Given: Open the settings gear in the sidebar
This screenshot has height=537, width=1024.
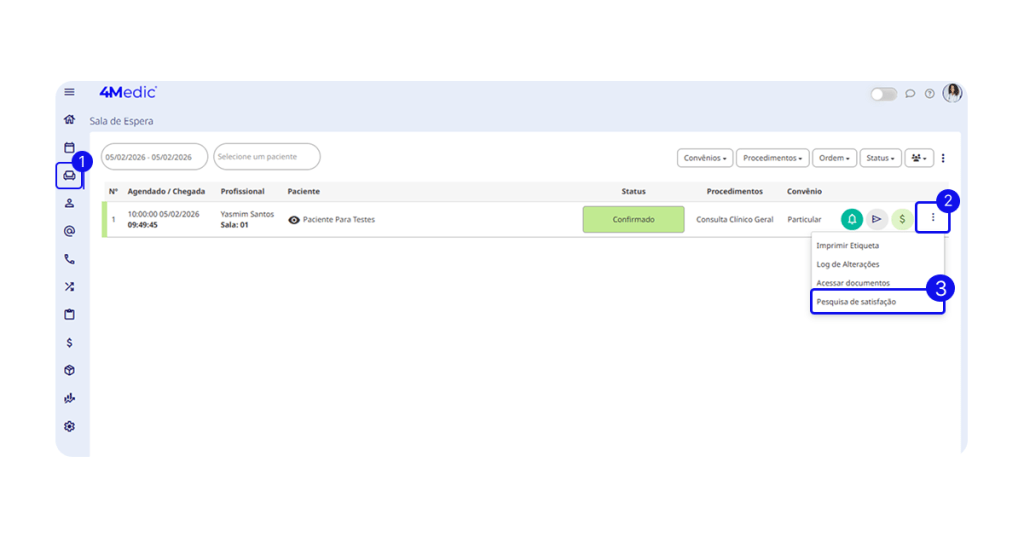Looking at the screenshot, I should 69,426.
